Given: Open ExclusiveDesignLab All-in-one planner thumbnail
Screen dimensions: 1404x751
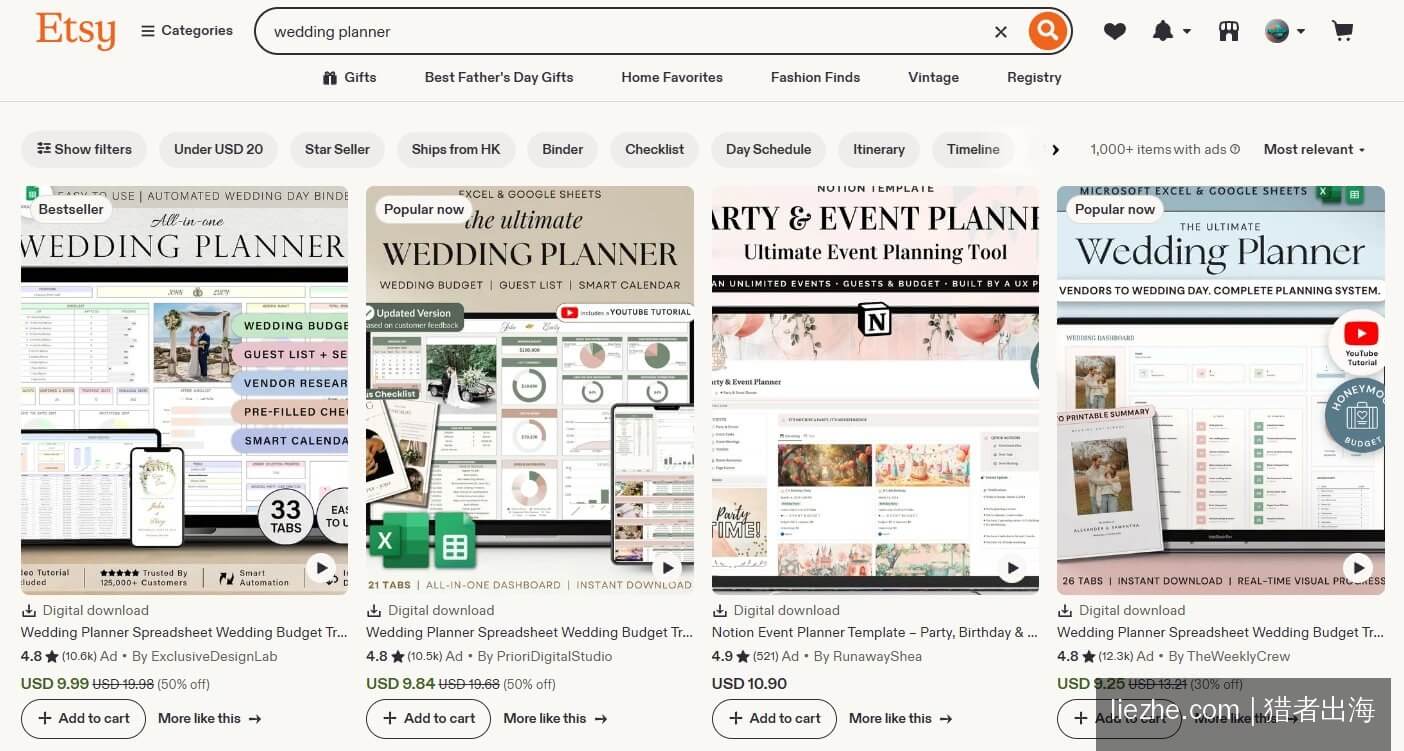Looking at the screenshot, I should pyautogui.click(x=184, y=390).
